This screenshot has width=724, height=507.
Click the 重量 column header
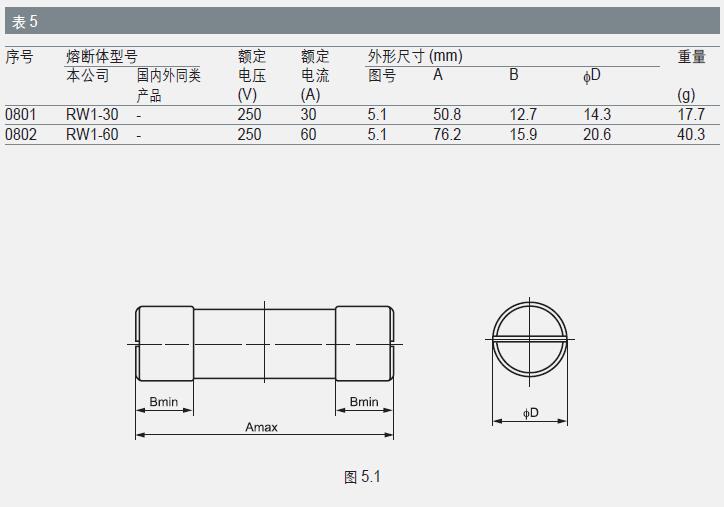coord(691,57)
